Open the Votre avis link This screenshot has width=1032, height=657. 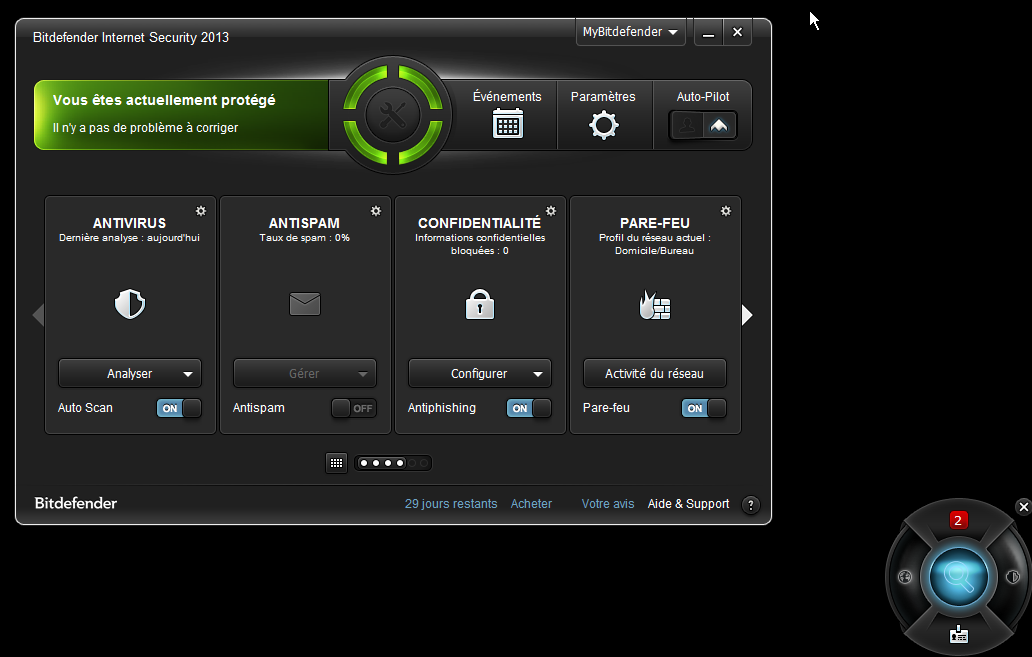coord(608,504)
